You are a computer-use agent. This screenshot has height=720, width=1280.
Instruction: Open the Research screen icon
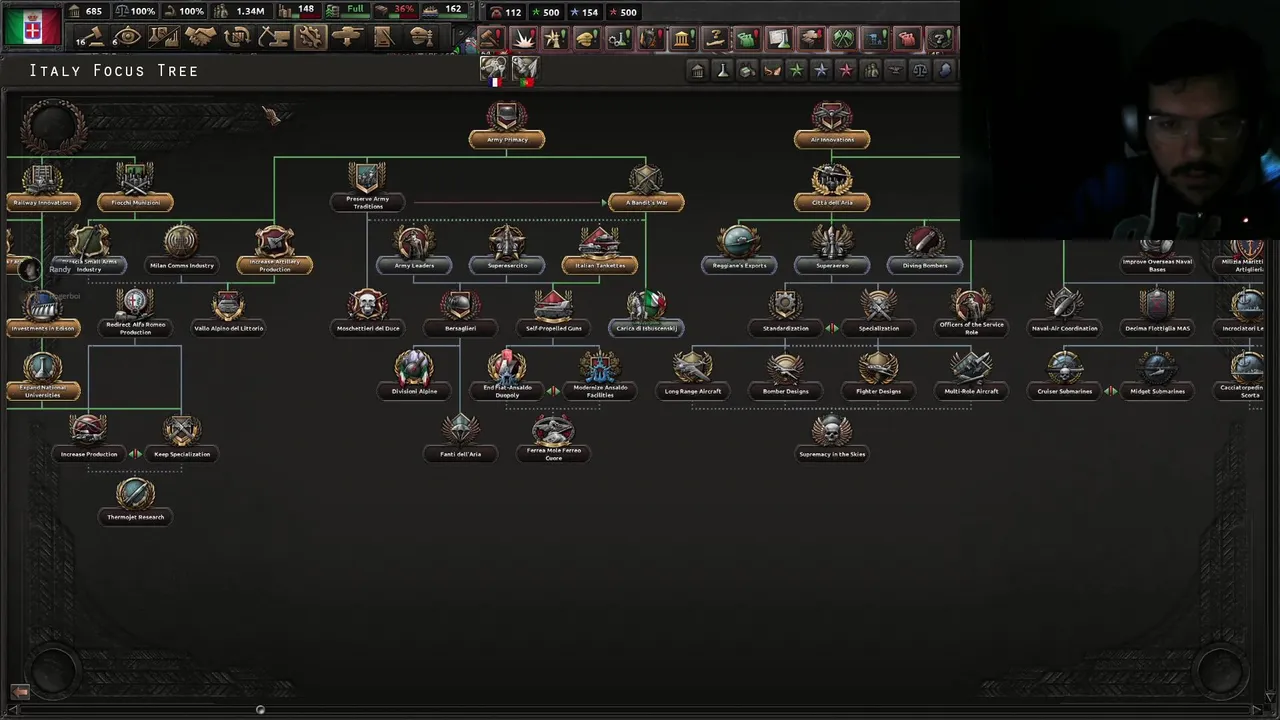click(164, 38)
